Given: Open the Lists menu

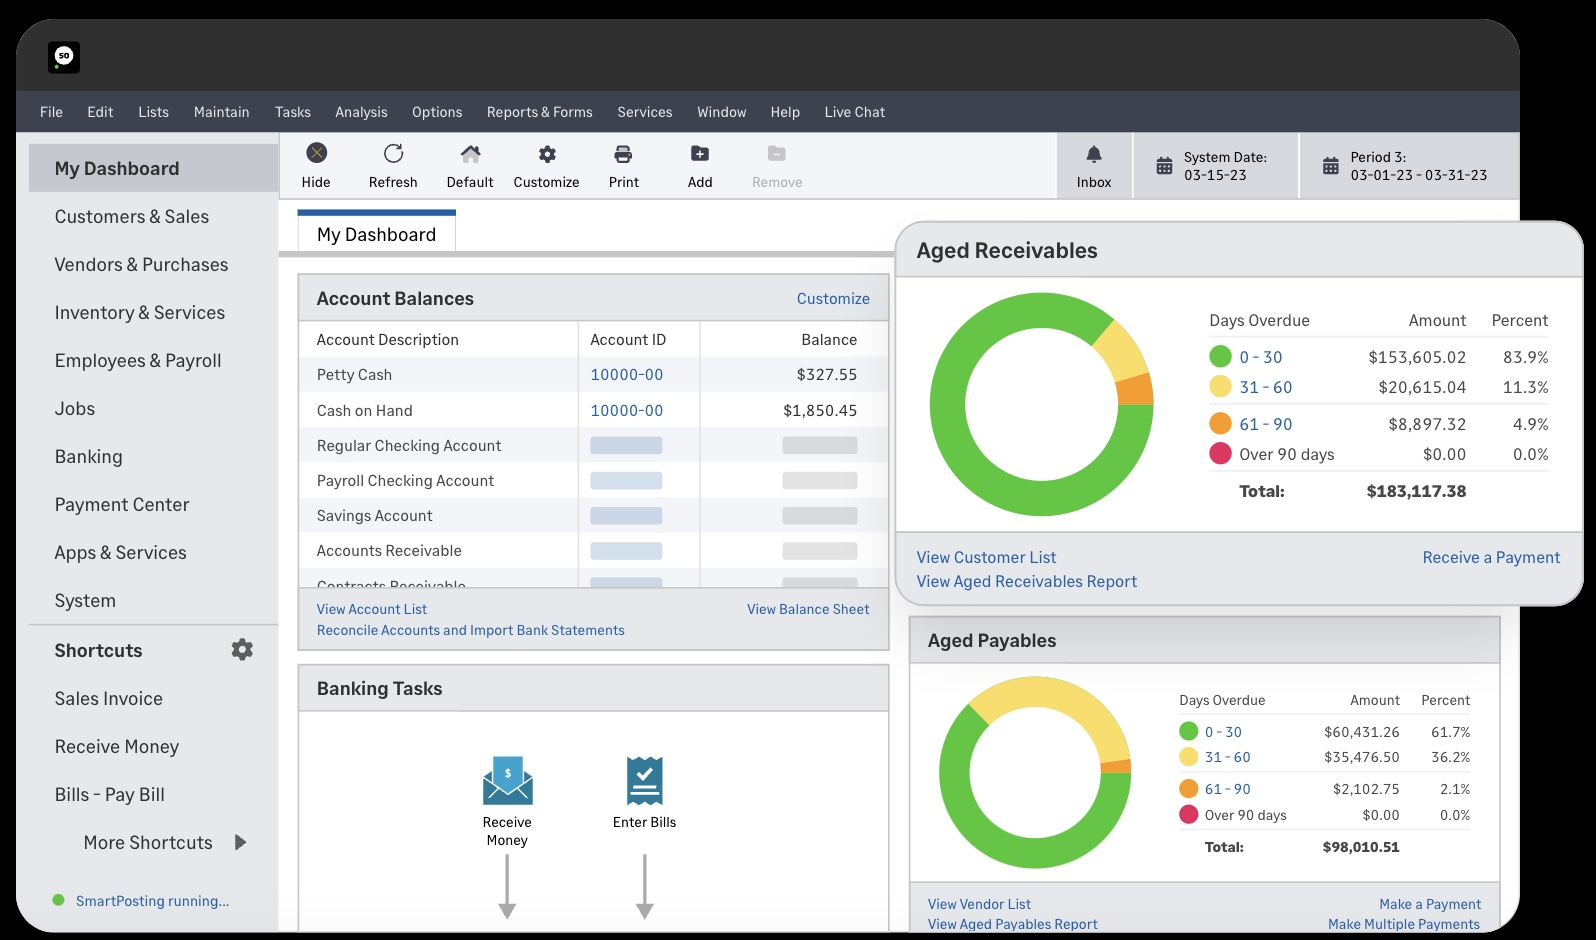Looking at the screenshot, I should click(153, 112).
